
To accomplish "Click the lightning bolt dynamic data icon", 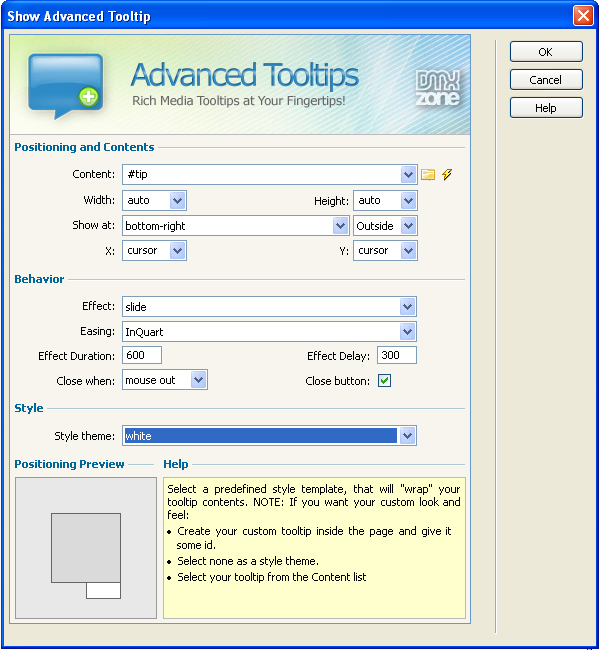I will pyautogui.click(x=447, y=174).
